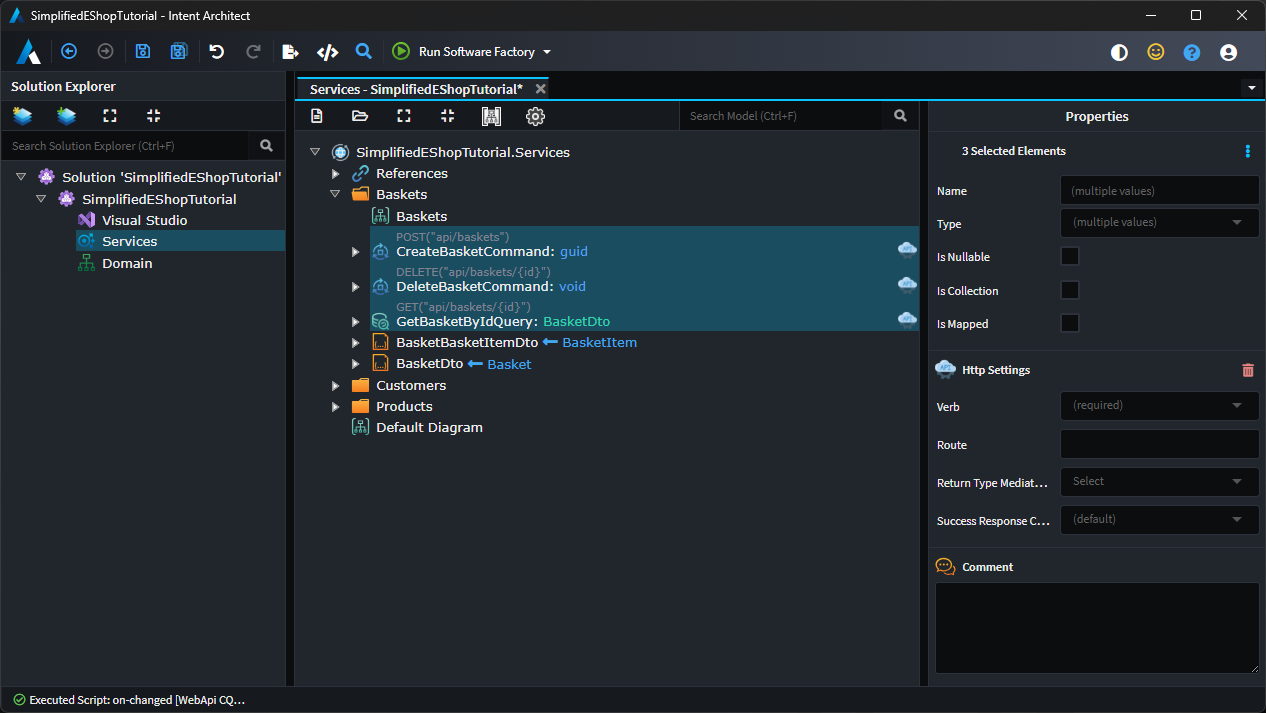Click the export icon in top toolbar
The height and width of the screenshot is (713, 1266).
[290, 52]
